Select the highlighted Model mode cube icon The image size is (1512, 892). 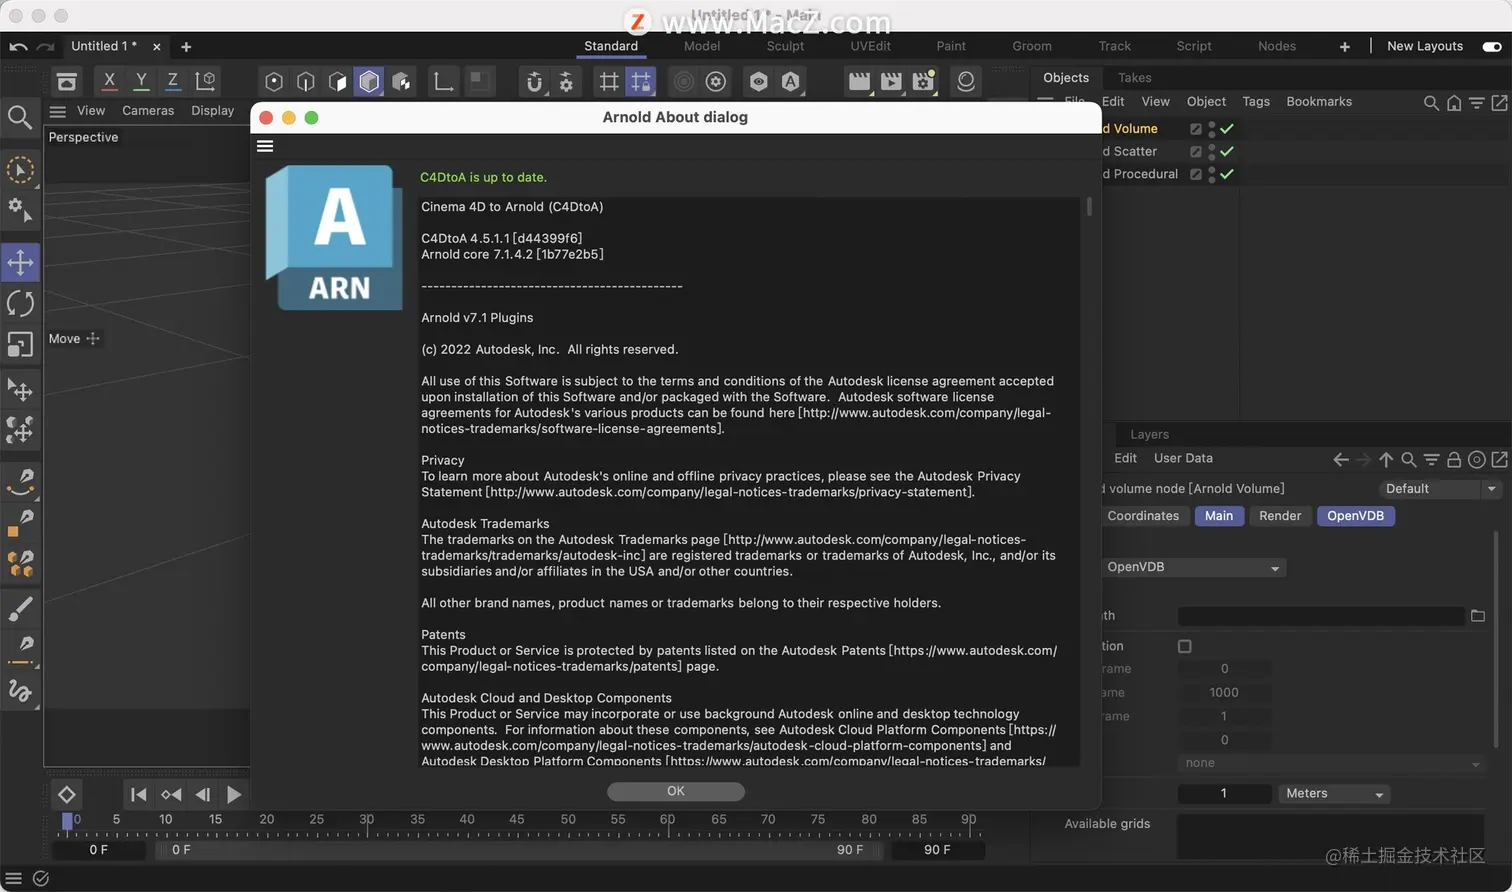coord(369,82)
